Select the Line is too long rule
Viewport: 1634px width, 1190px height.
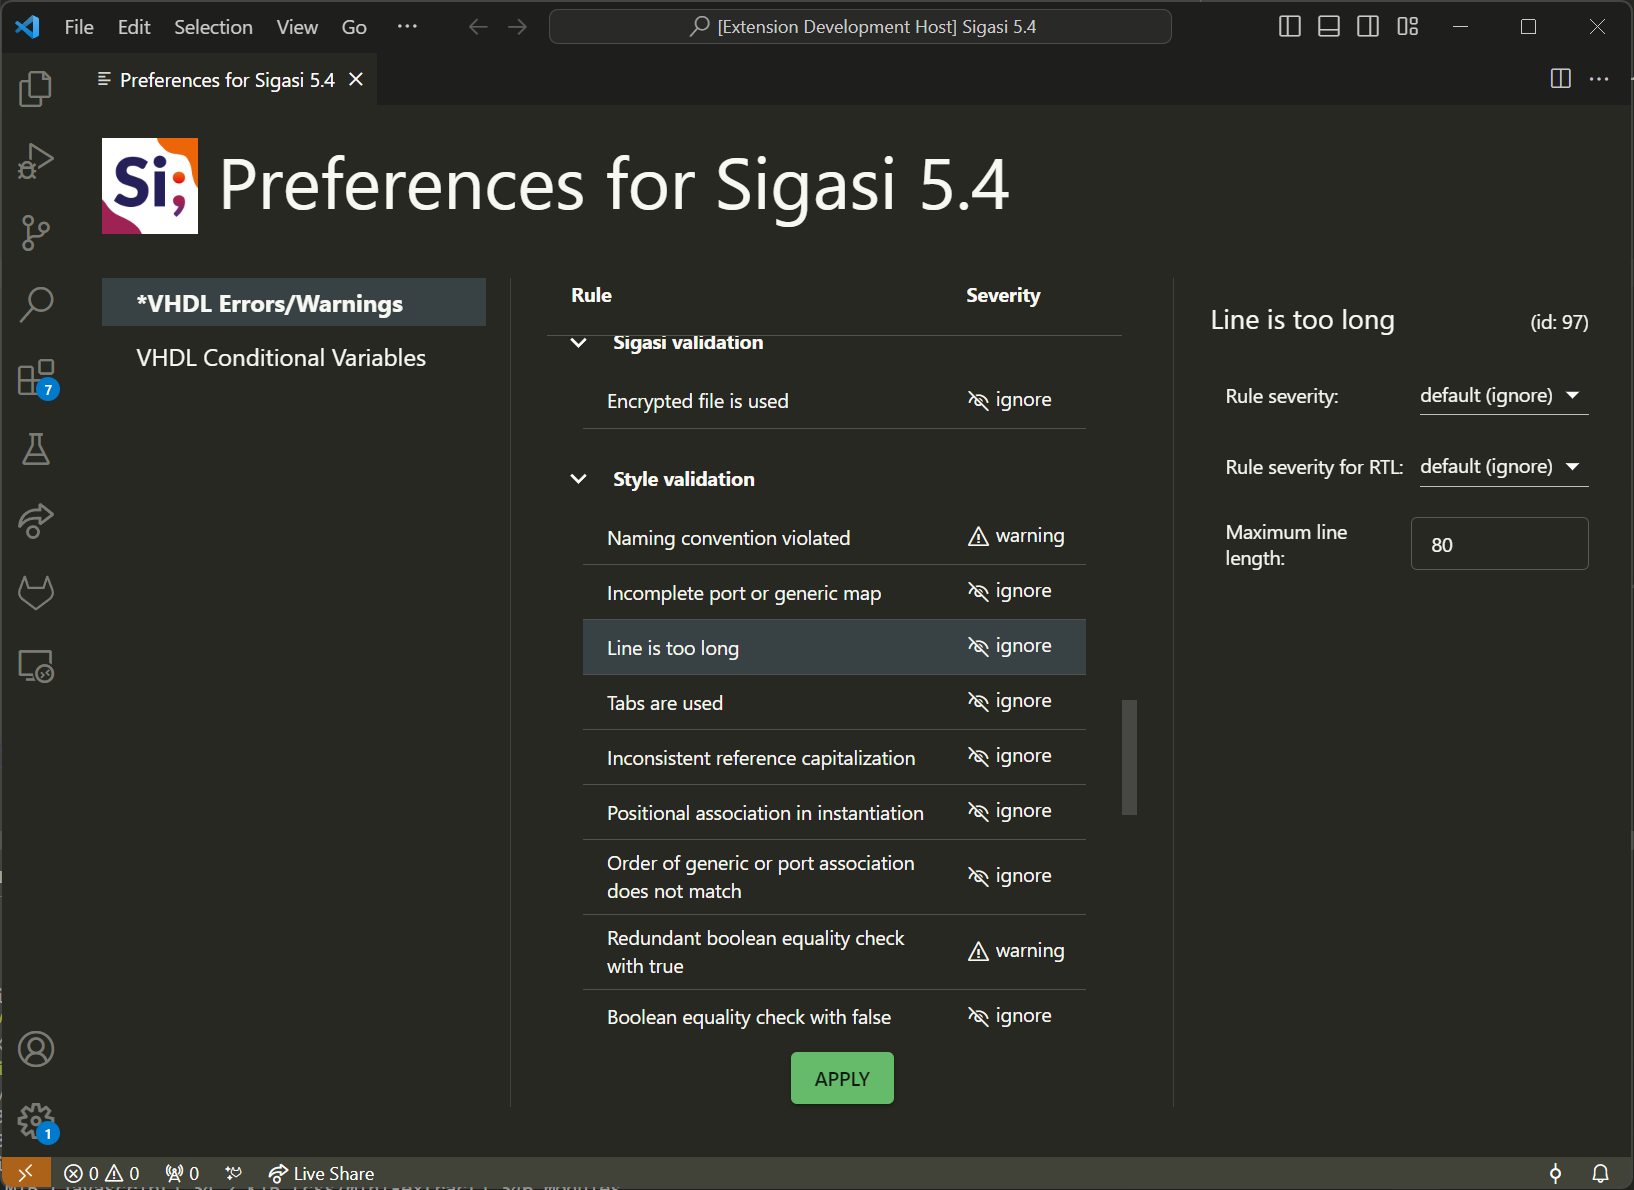click(834, 647)
